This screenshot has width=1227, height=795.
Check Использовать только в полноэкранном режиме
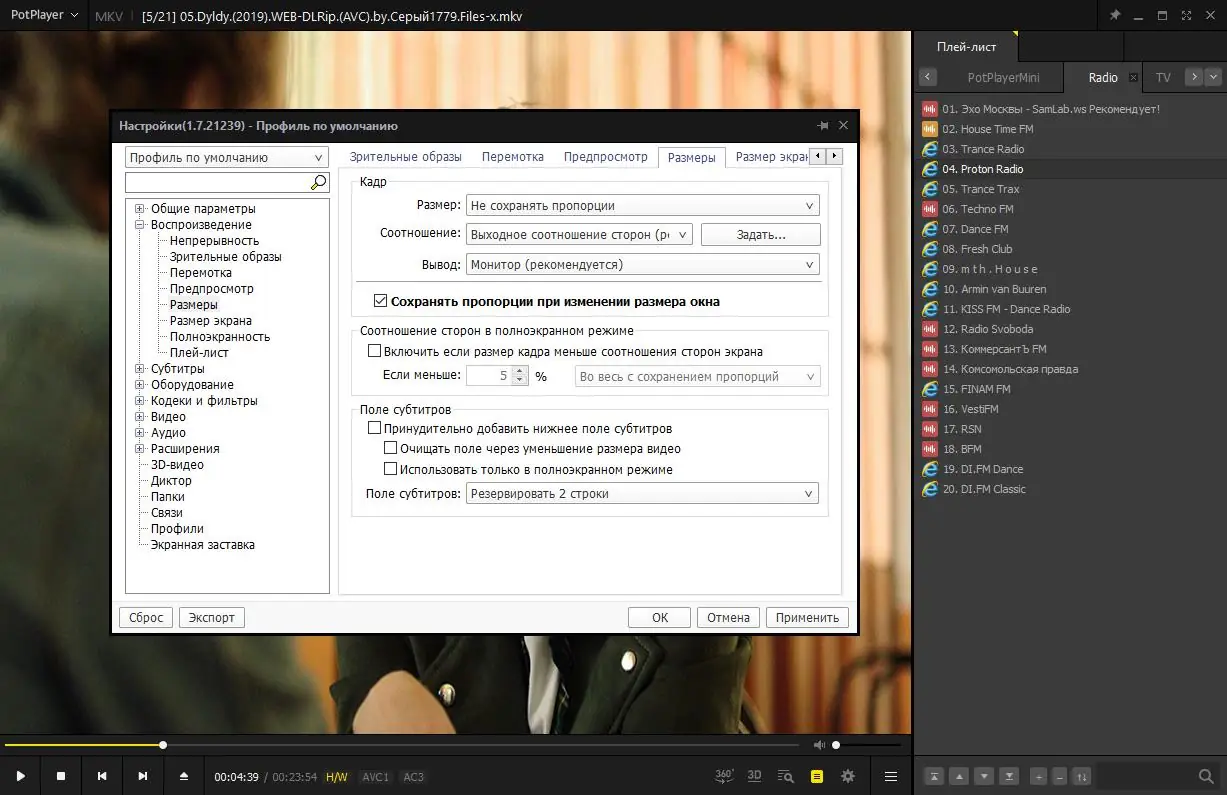[x=391, y=467]
